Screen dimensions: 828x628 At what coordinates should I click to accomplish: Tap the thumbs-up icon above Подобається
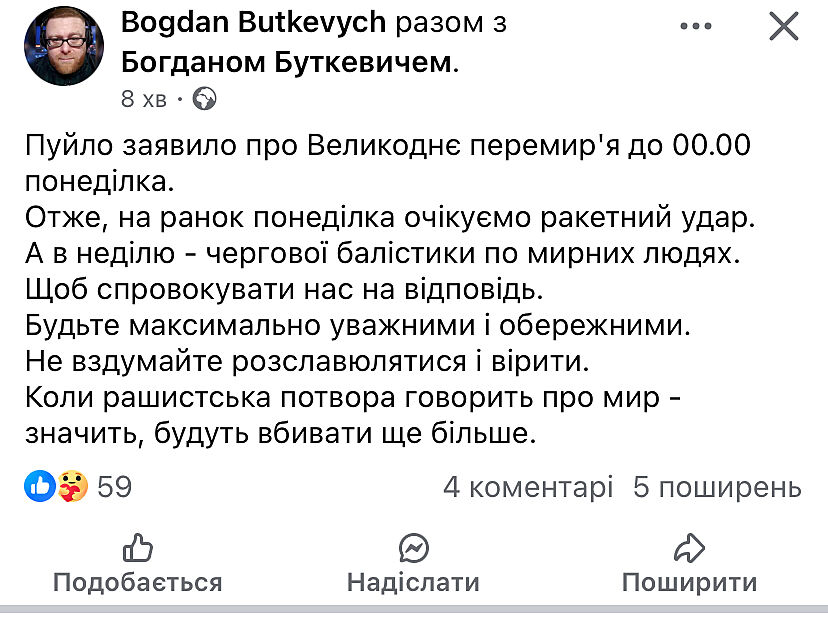pos(137,547)
